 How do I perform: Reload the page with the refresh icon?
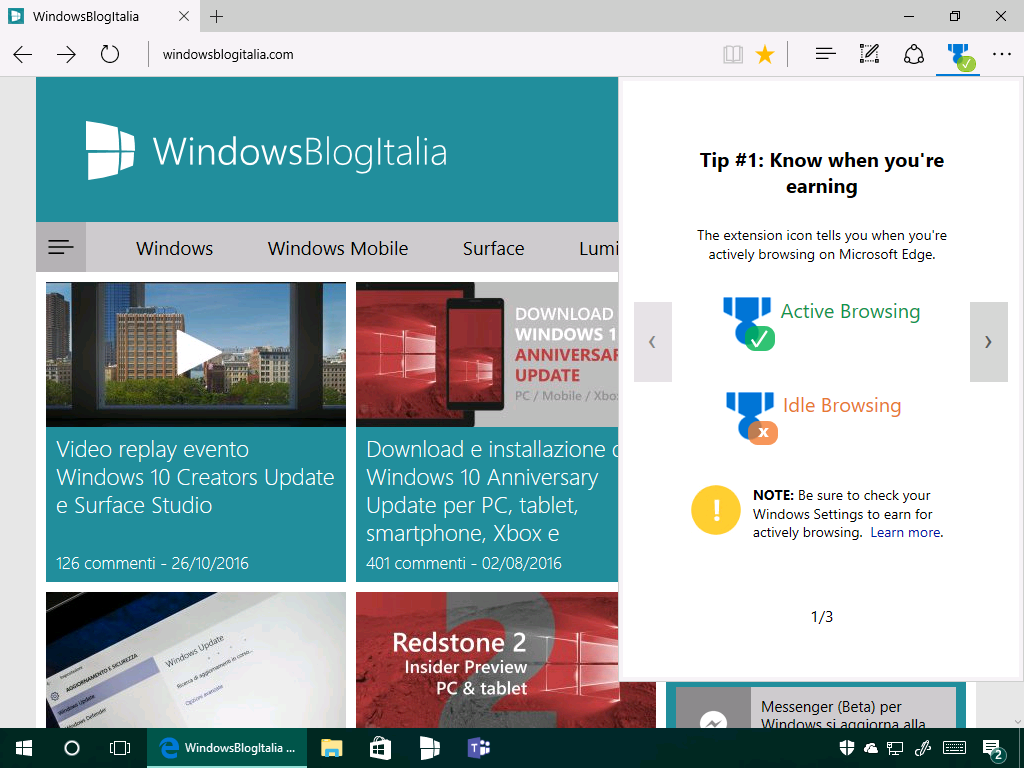coord(110,54)
